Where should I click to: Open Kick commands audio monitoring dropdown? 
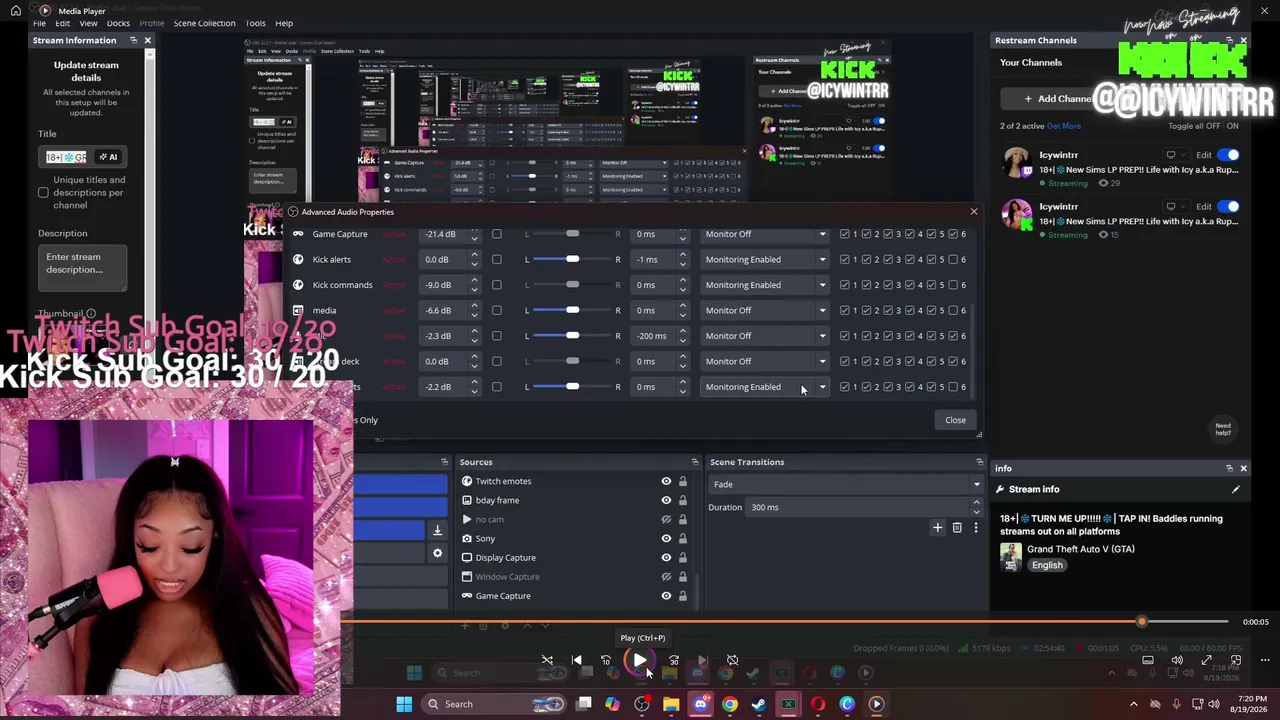[x=765, y=285]
